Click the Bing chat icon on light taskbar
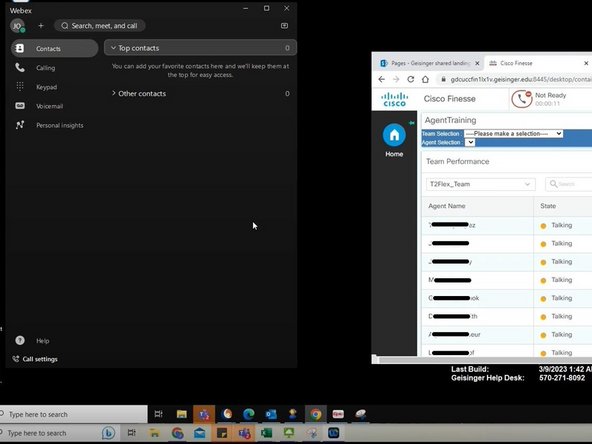The image size is (592, 444). pyautogui.click(x=108, y=433)
